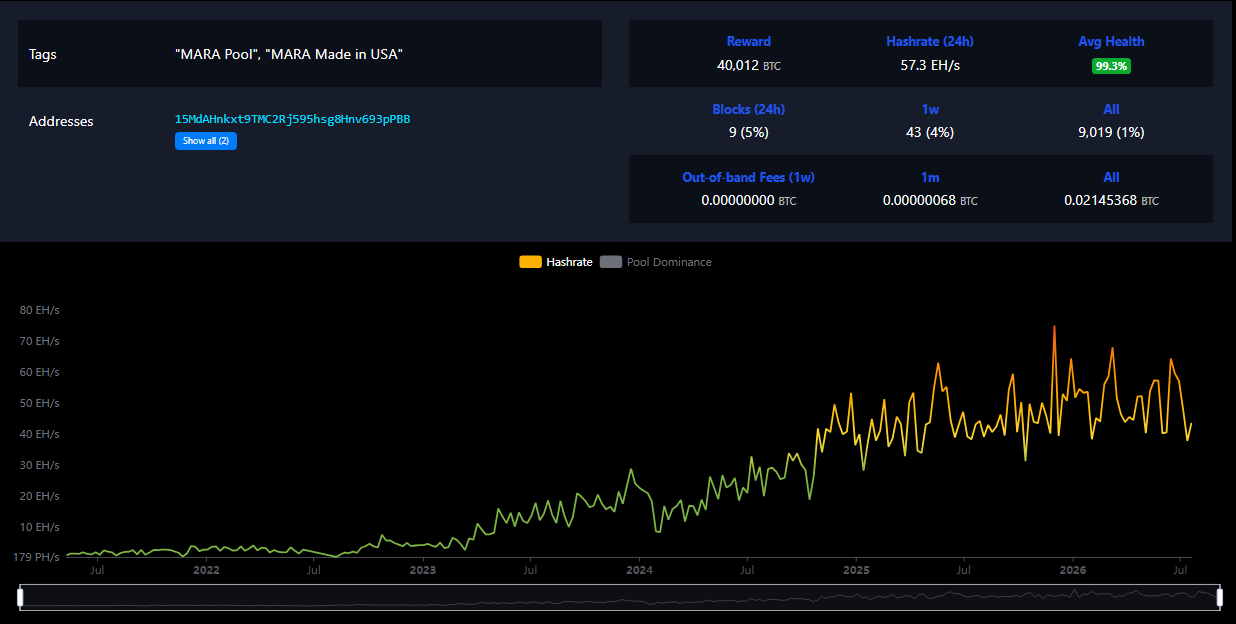This screenshot has height=624, width=1236.
Task: Grab the left handle of chart zoom slider
Action: 20,597
